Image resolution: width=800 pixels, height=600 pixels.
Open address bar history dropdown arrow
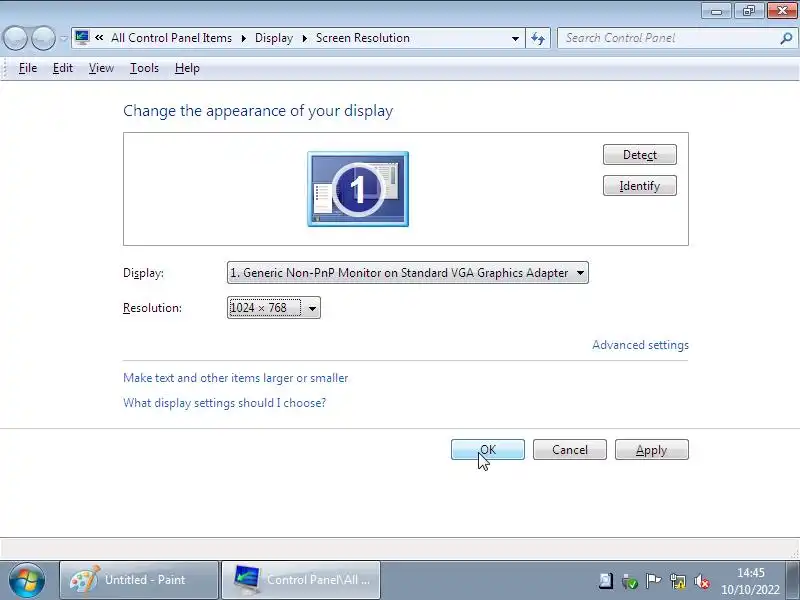tap(515, 38)
